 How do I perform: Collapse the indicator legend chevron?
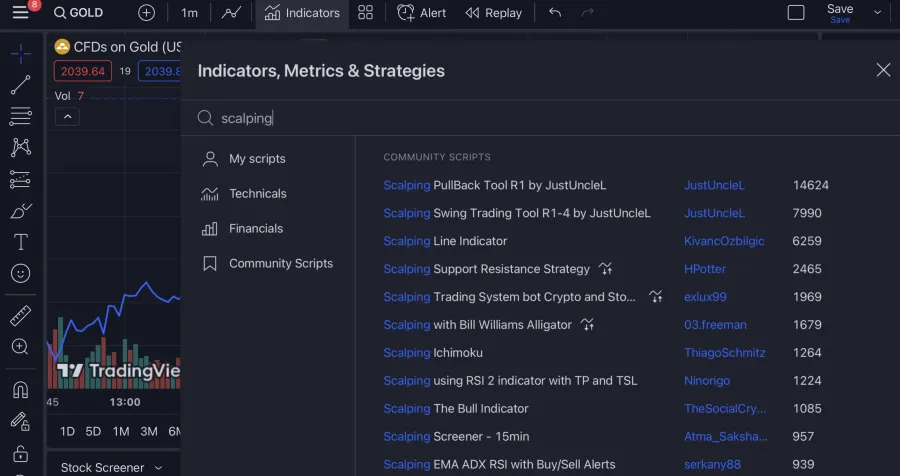coord(67,117)
